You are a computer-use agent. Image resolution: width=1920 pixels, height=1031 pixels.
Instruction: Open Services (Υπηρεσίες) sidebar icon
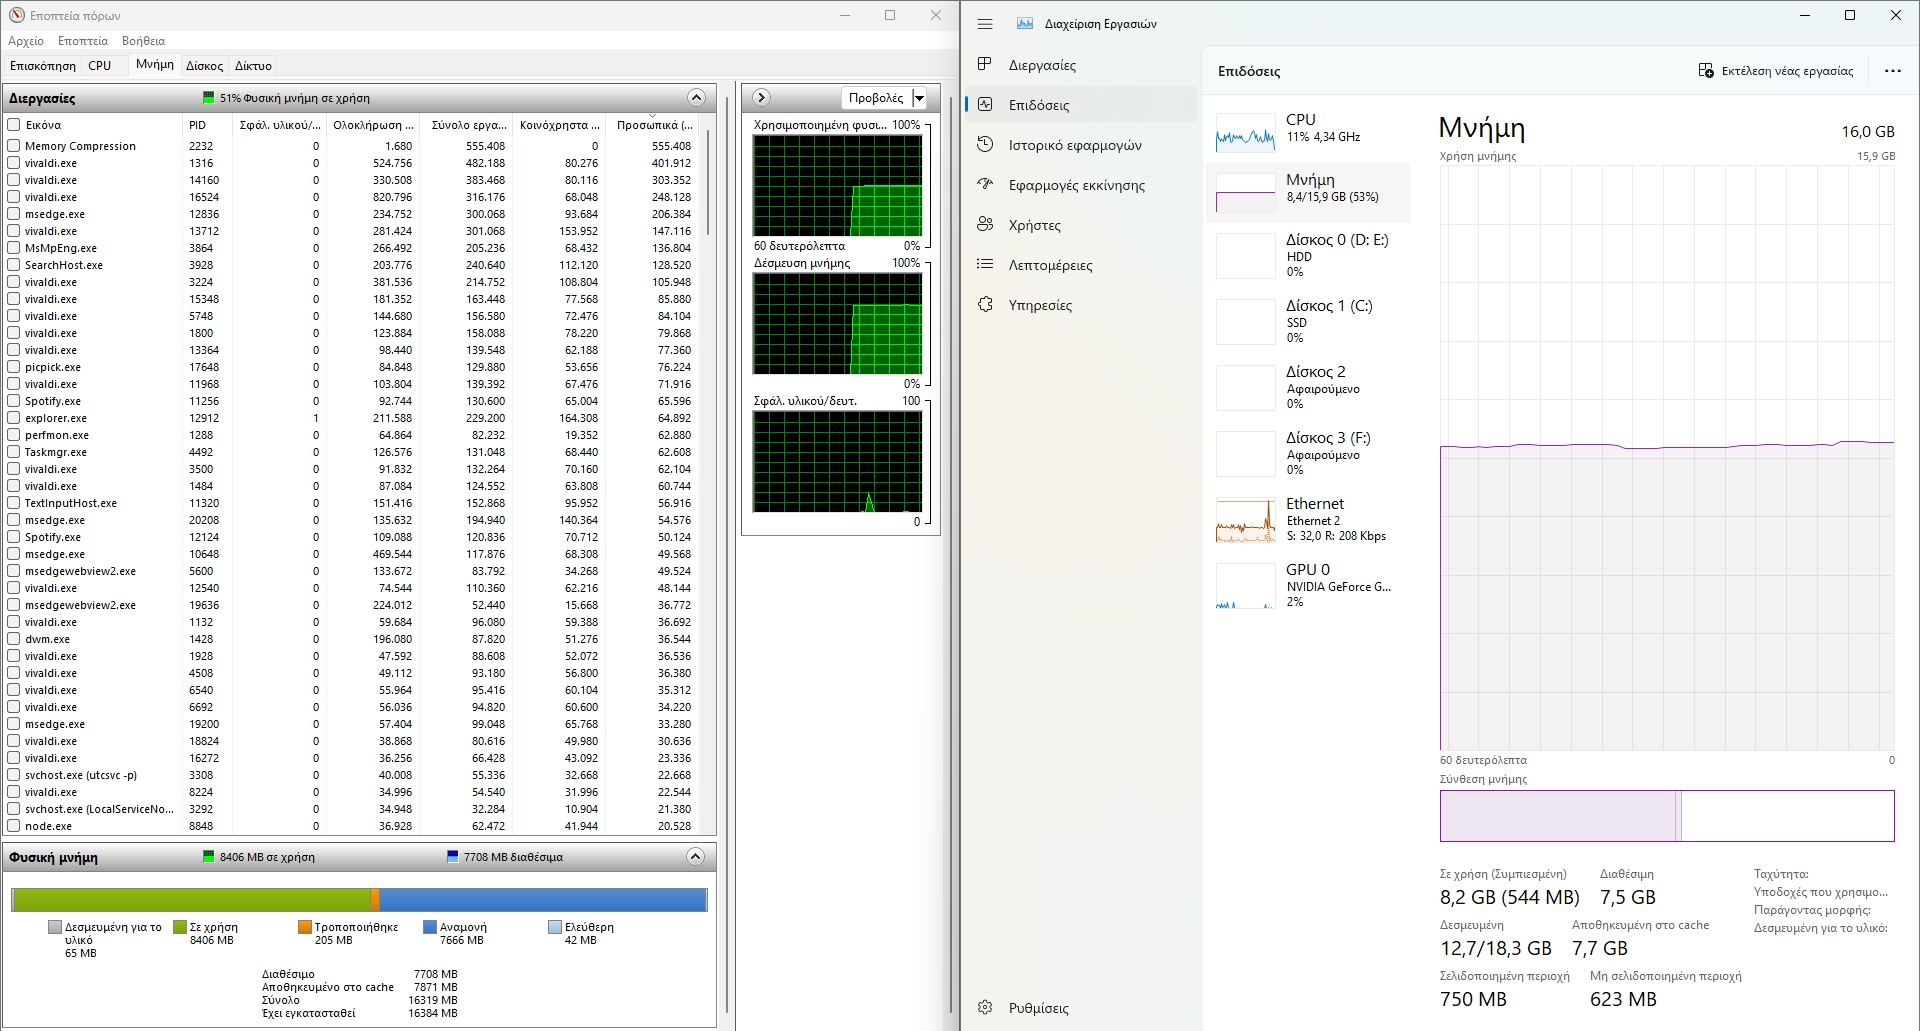[x=985, y=304]
